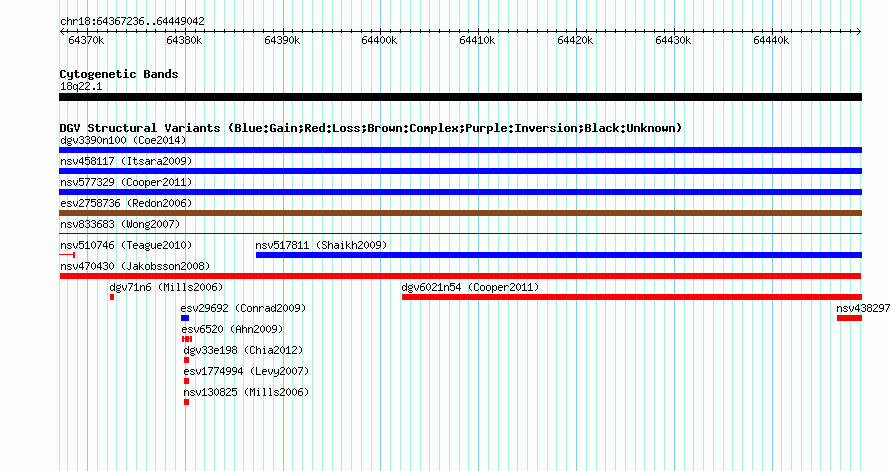This screenshot has height=471, width=890.
Task: Open the nsv510746 (Teague2010) label
Action: (x=126, y=245)
